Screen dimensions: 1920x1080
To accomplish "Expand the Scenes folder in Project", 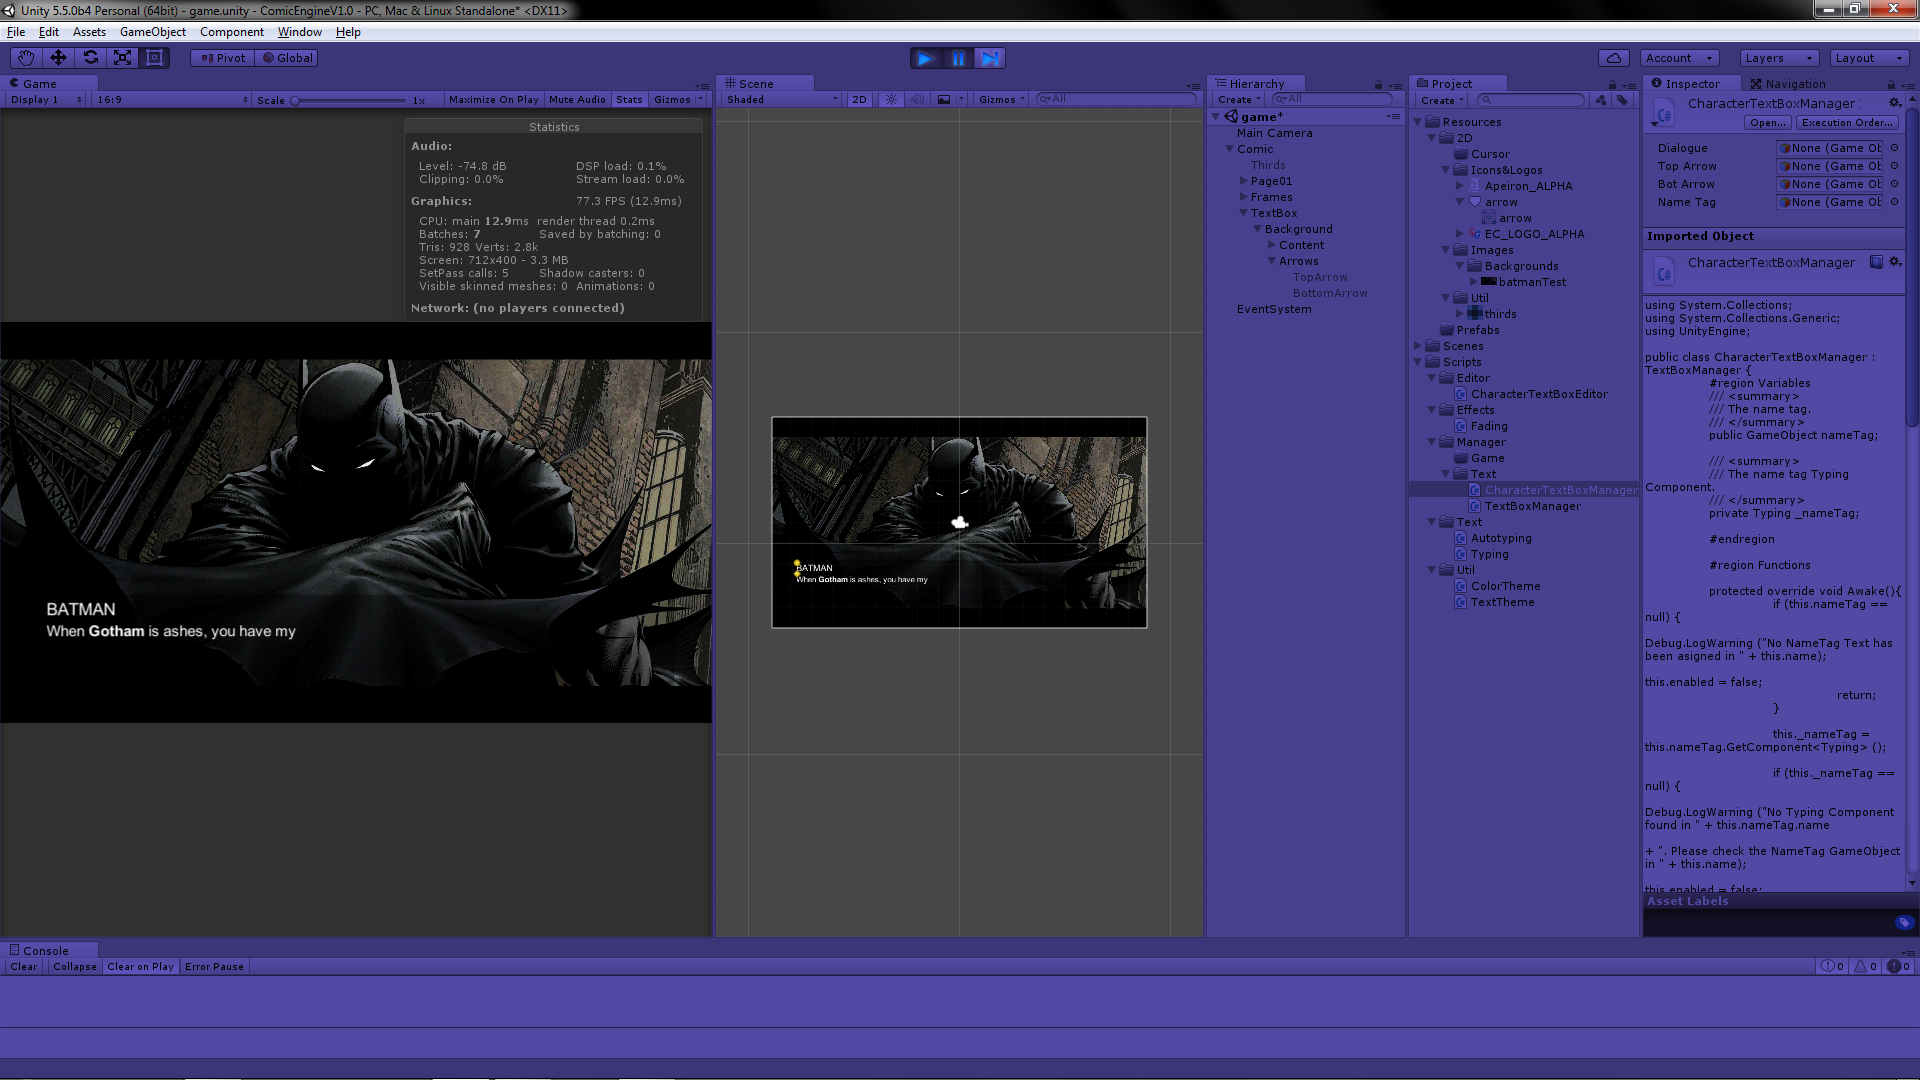I will (1417, 346).
